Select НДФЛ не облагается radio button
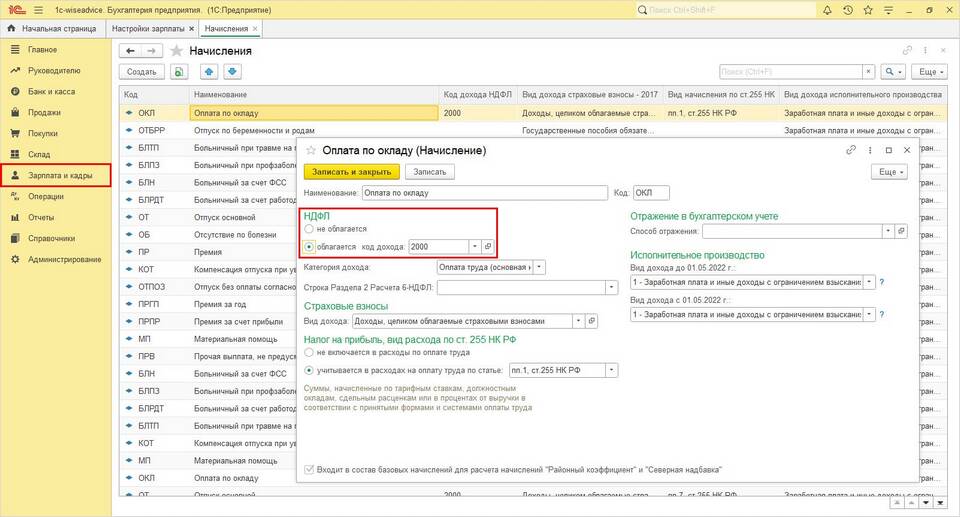 point(309,229)
